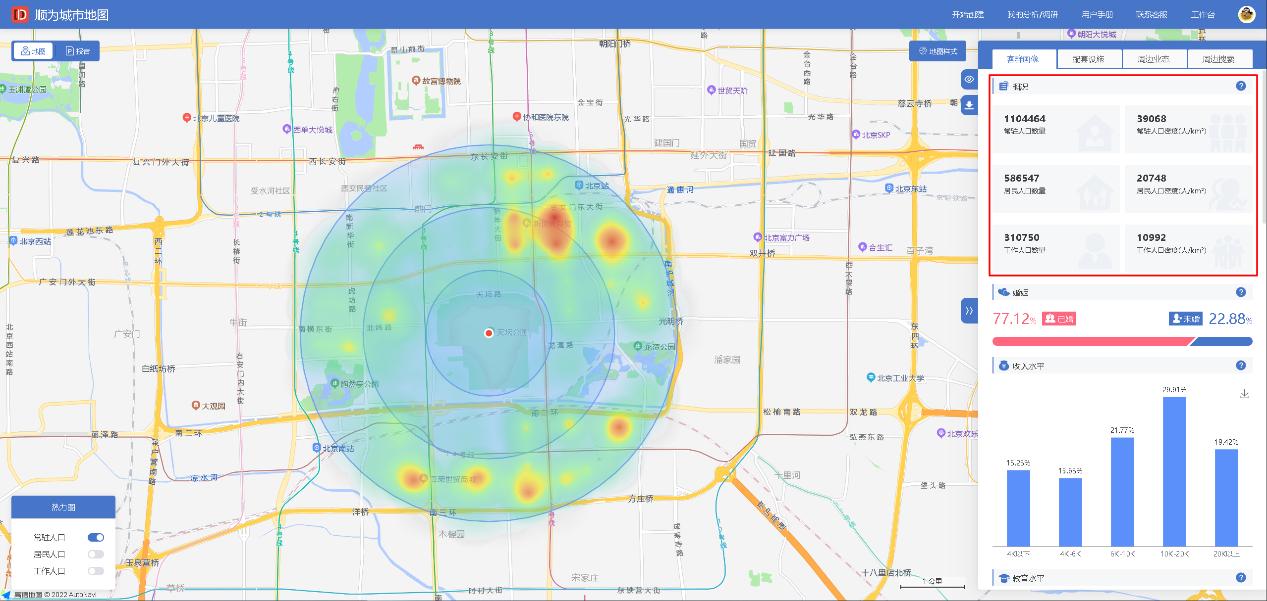Viewport: 1267px width, 601px height.
Task: Toggle the third heatmap switch (工作人口)
Action: pos(96,571)
